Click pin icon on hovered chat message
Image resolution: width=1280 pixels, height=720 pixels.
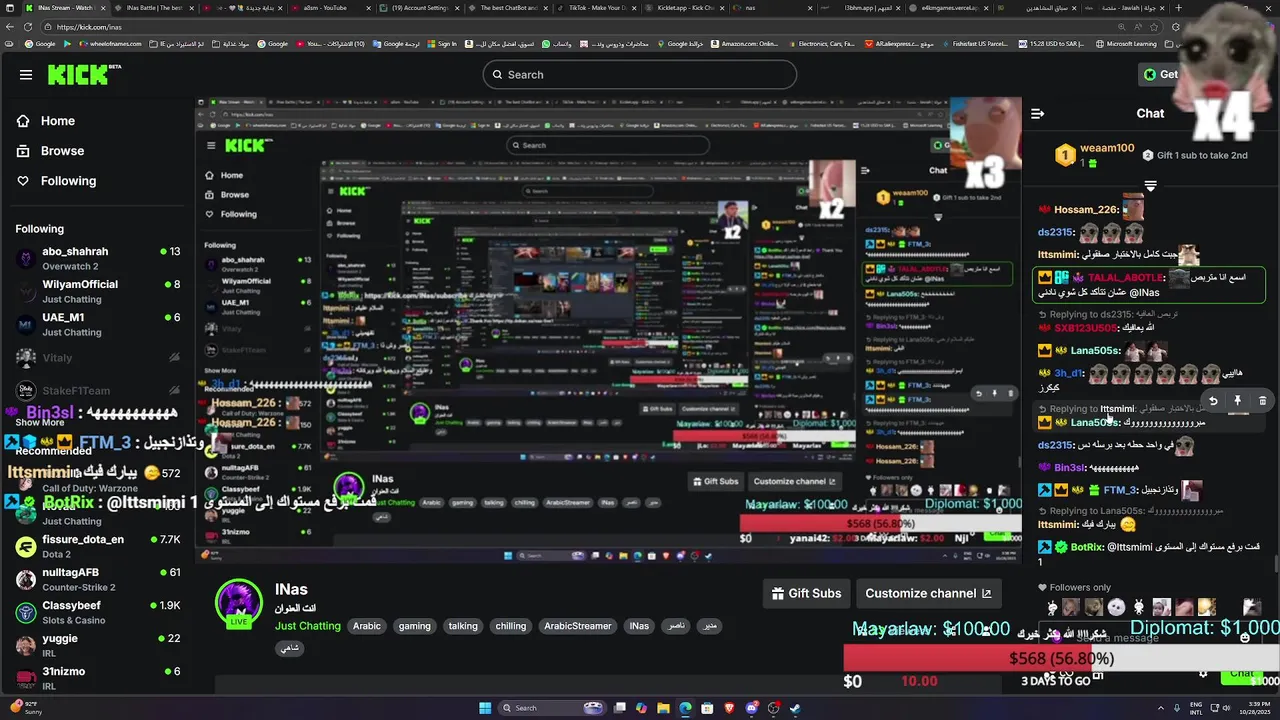[x=1237, y=400]
